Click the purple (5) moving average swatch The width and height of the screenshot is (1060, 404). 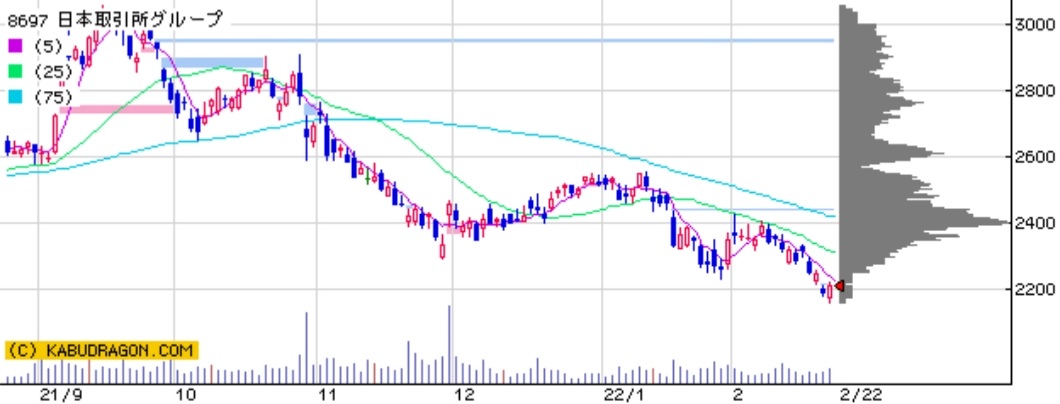pyautogui.click(x=15, y=47)
